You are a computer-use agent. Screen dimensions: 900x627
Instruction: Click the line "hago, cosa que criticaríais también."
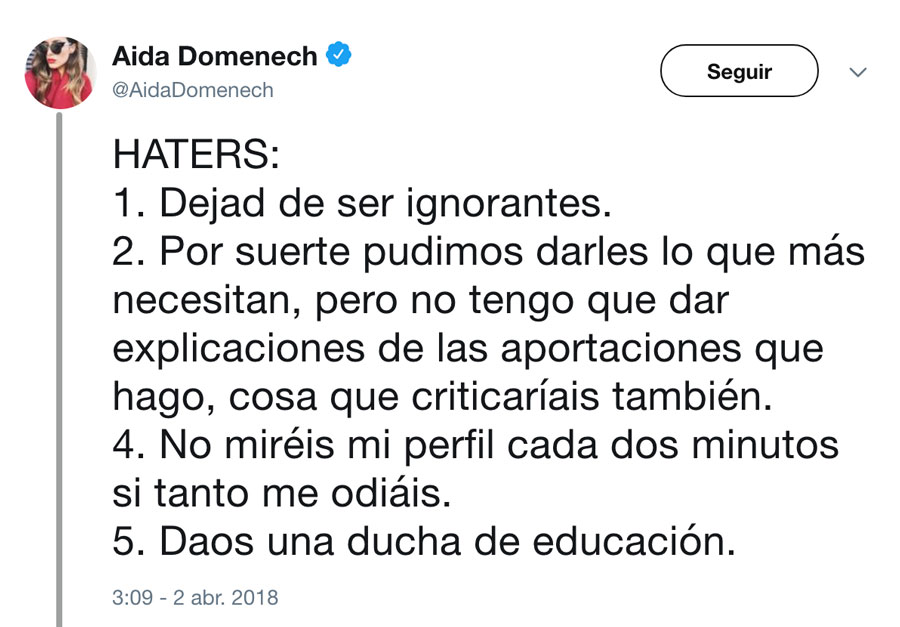click(x=443, y=397)
